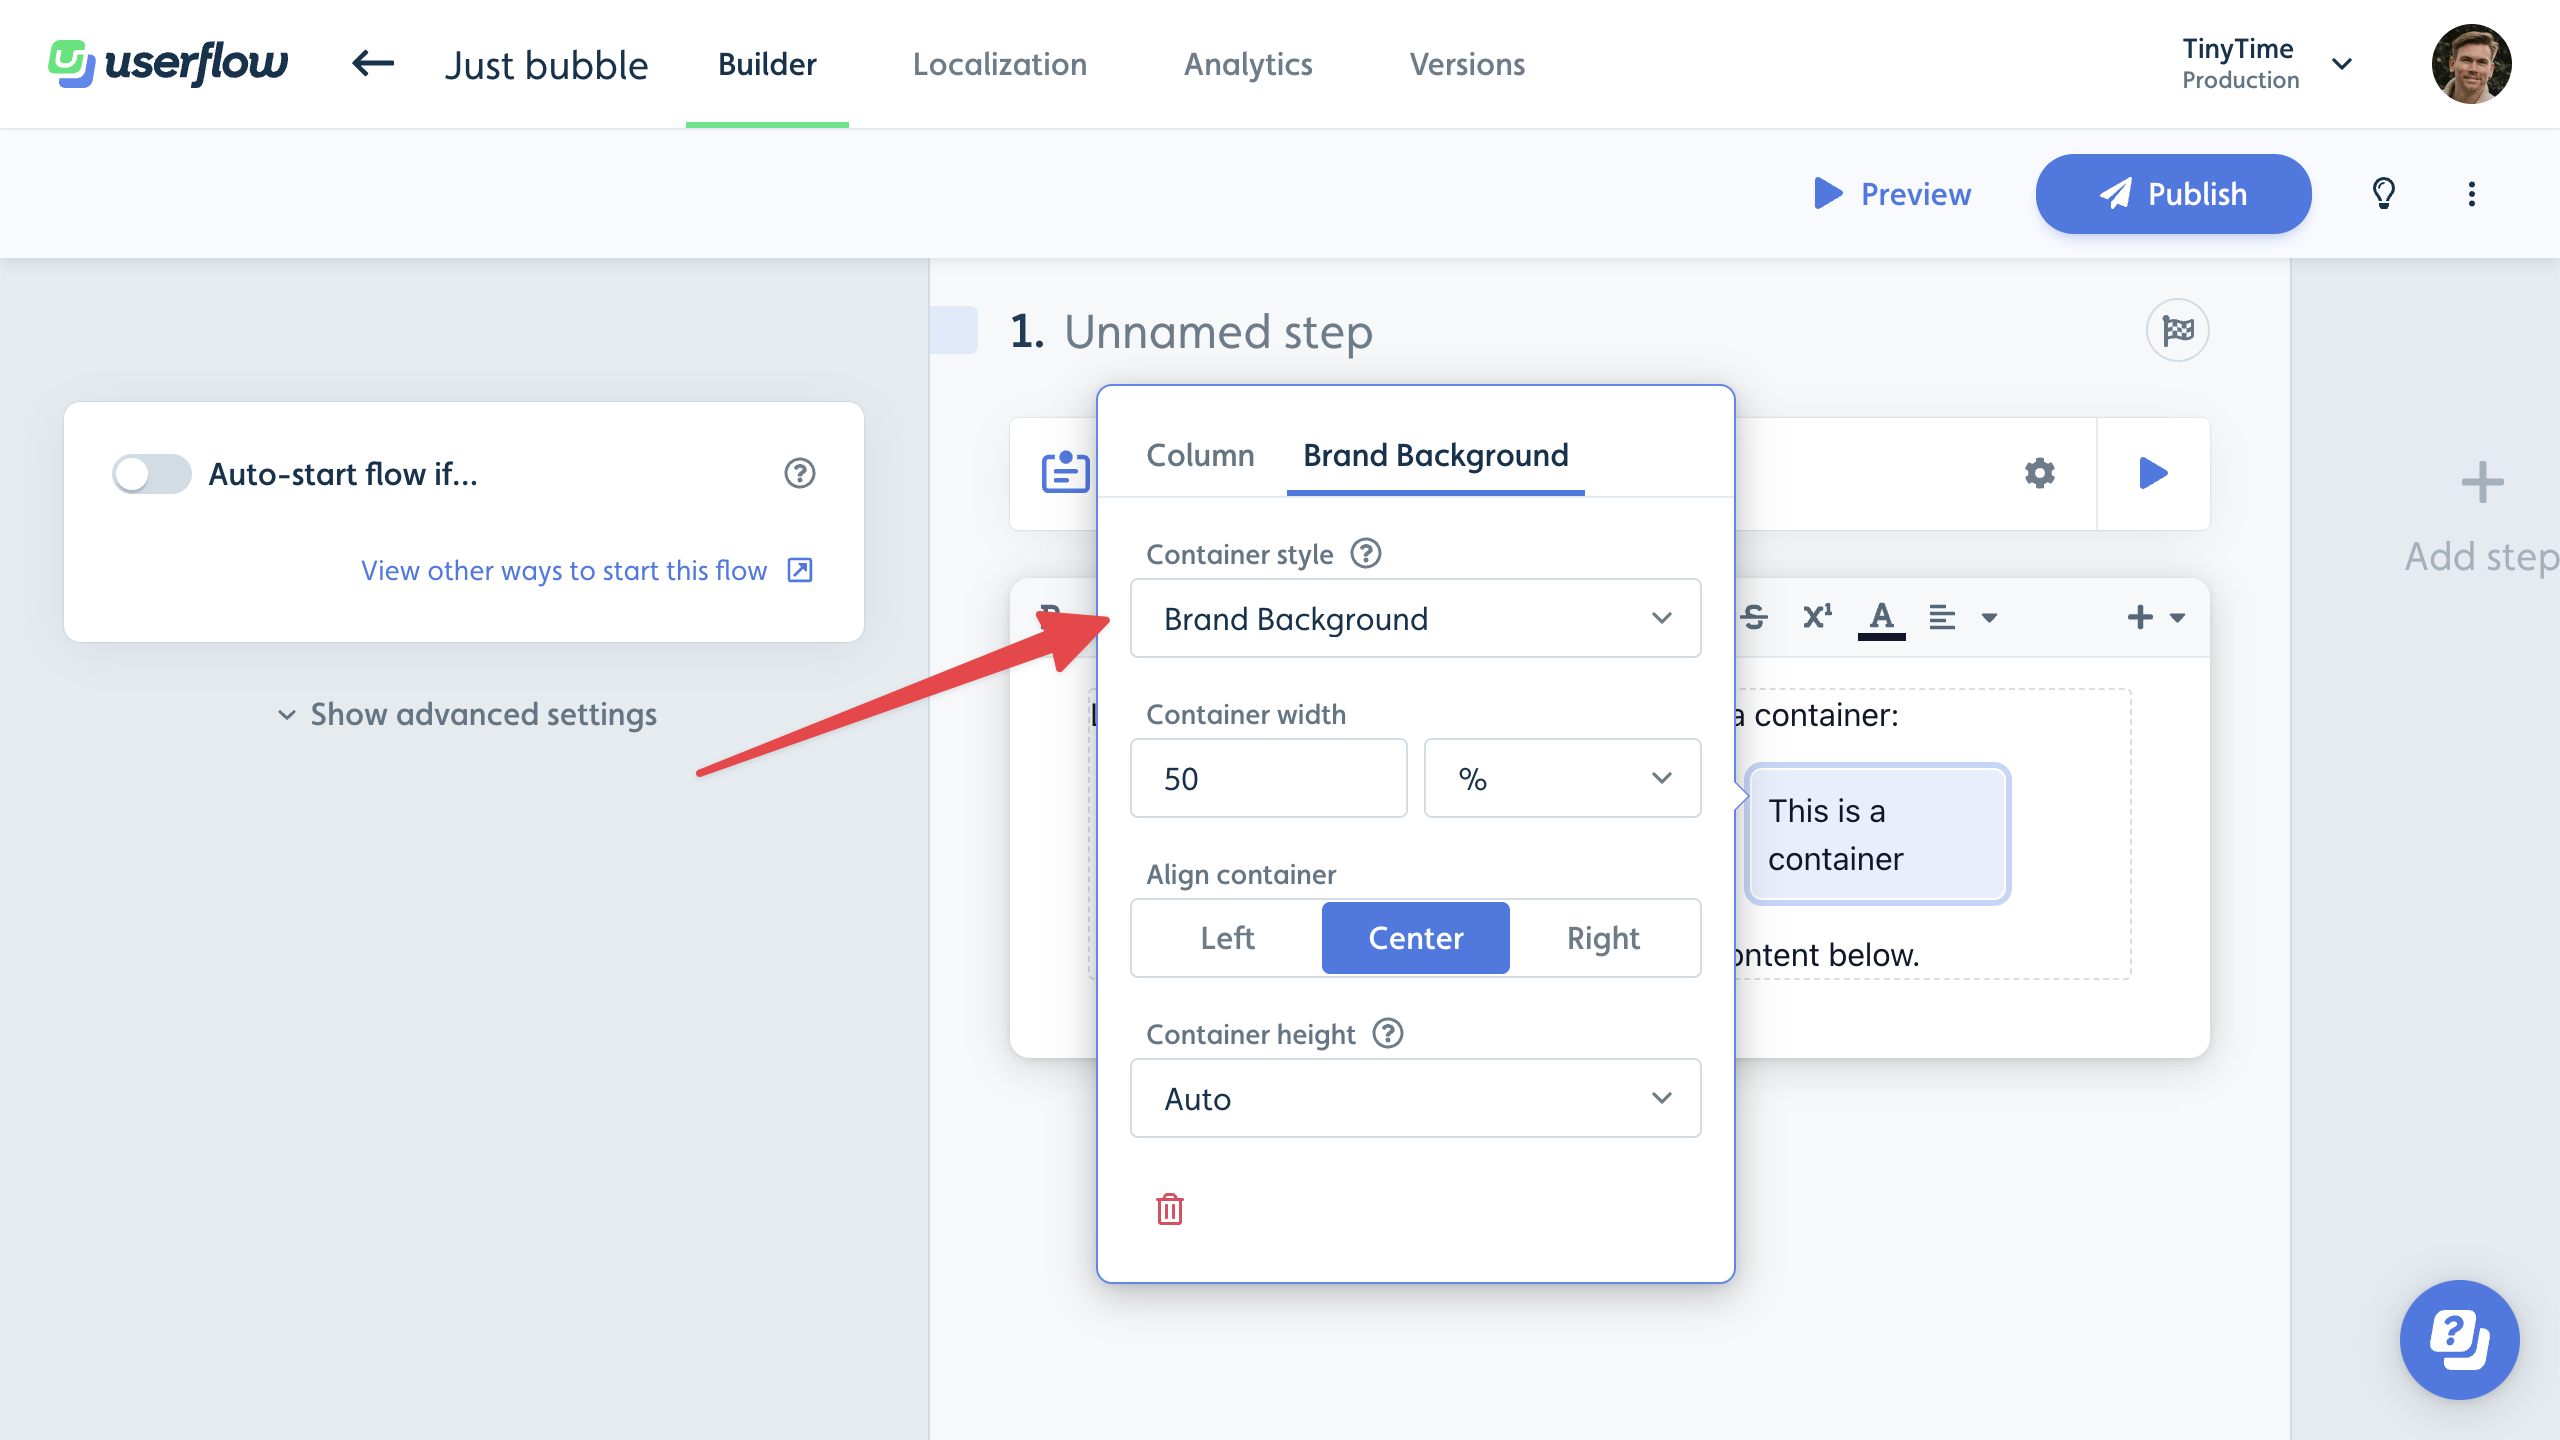Open View other ways to start link

click(x=587, y=570)
